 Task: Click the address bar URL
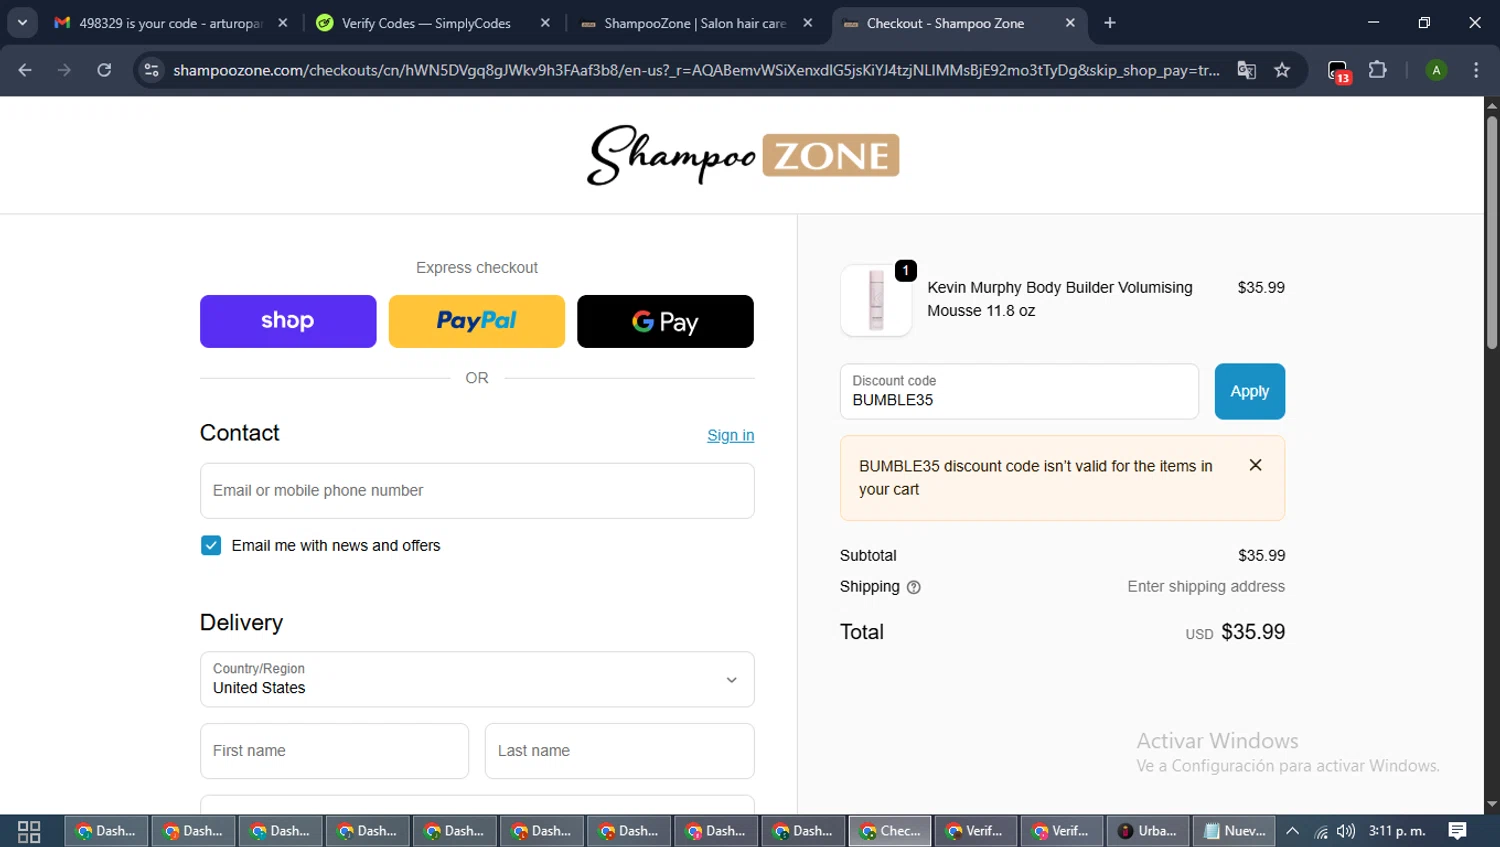[696, 70]
